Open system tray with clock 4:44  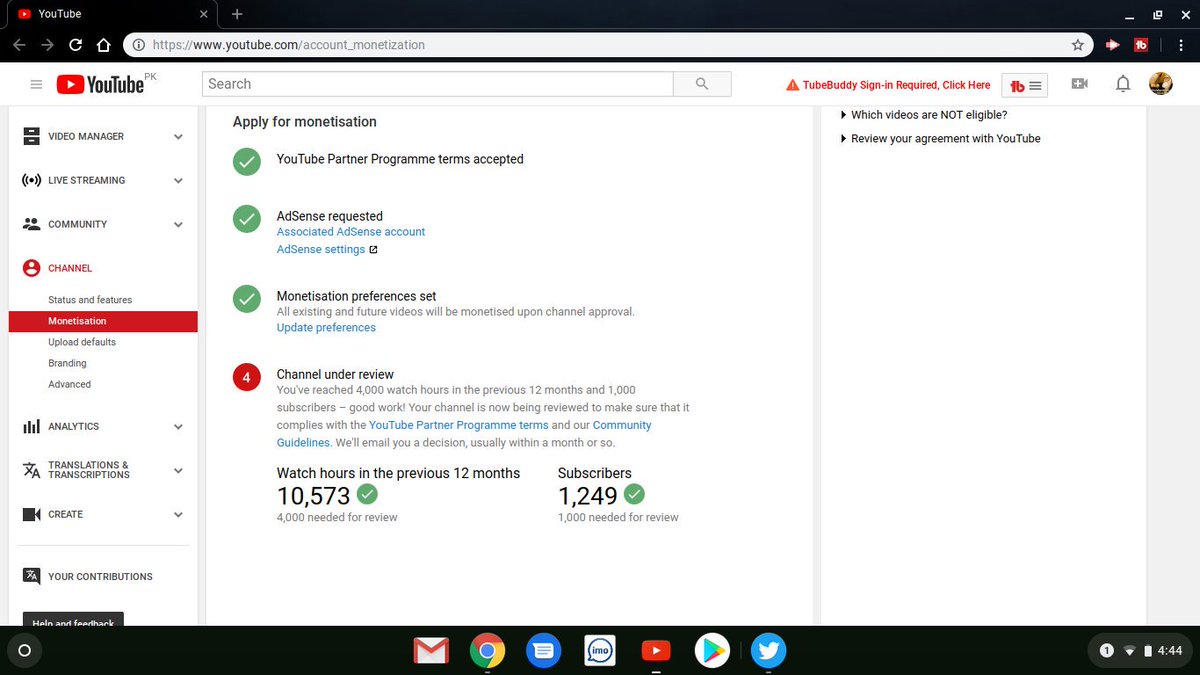(x=1138, y=651)
